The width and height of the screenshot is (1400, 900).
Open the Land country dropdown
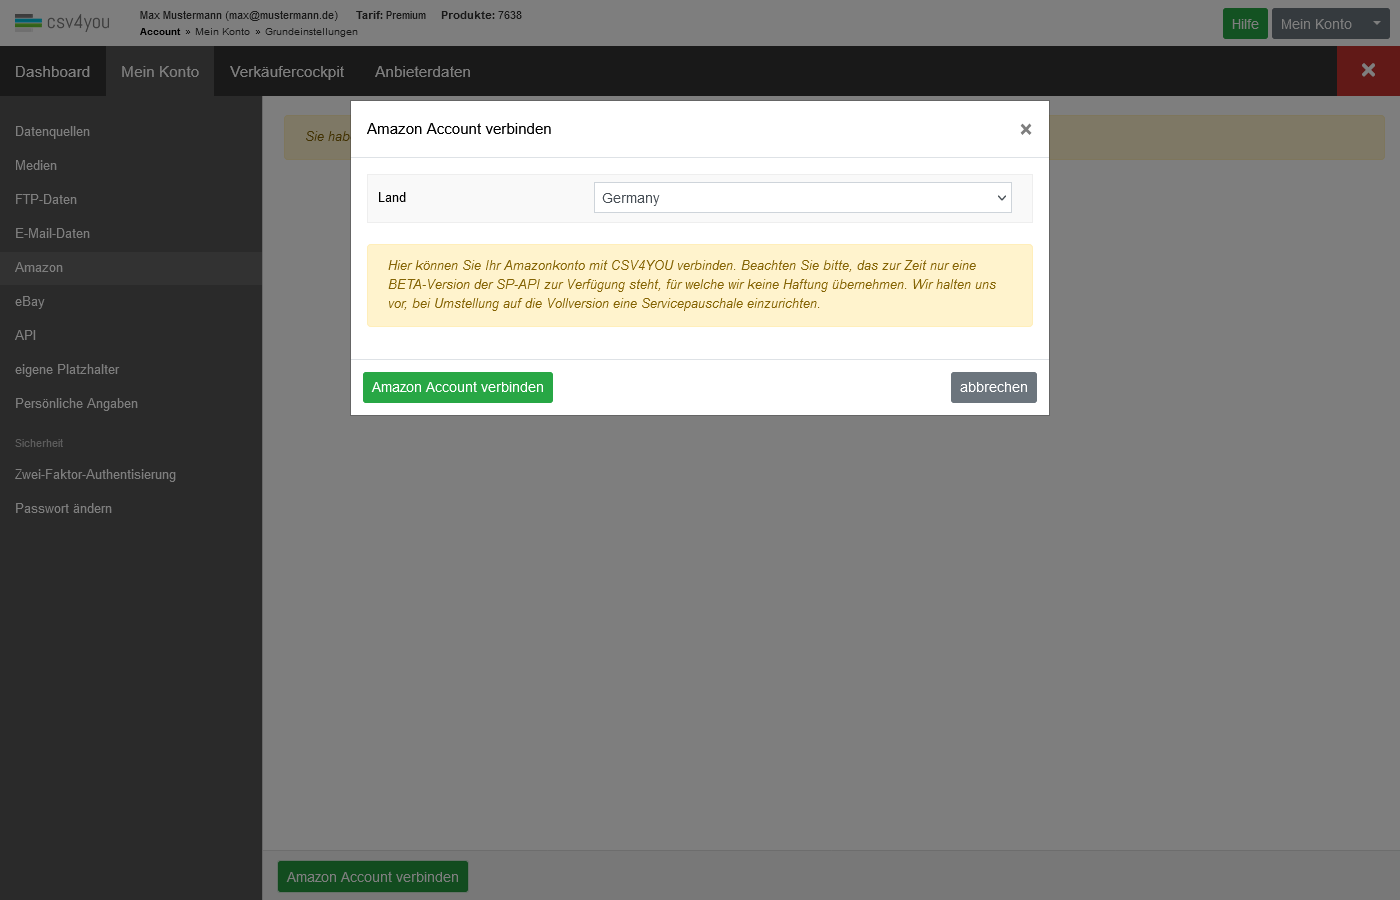pos(802,198)
